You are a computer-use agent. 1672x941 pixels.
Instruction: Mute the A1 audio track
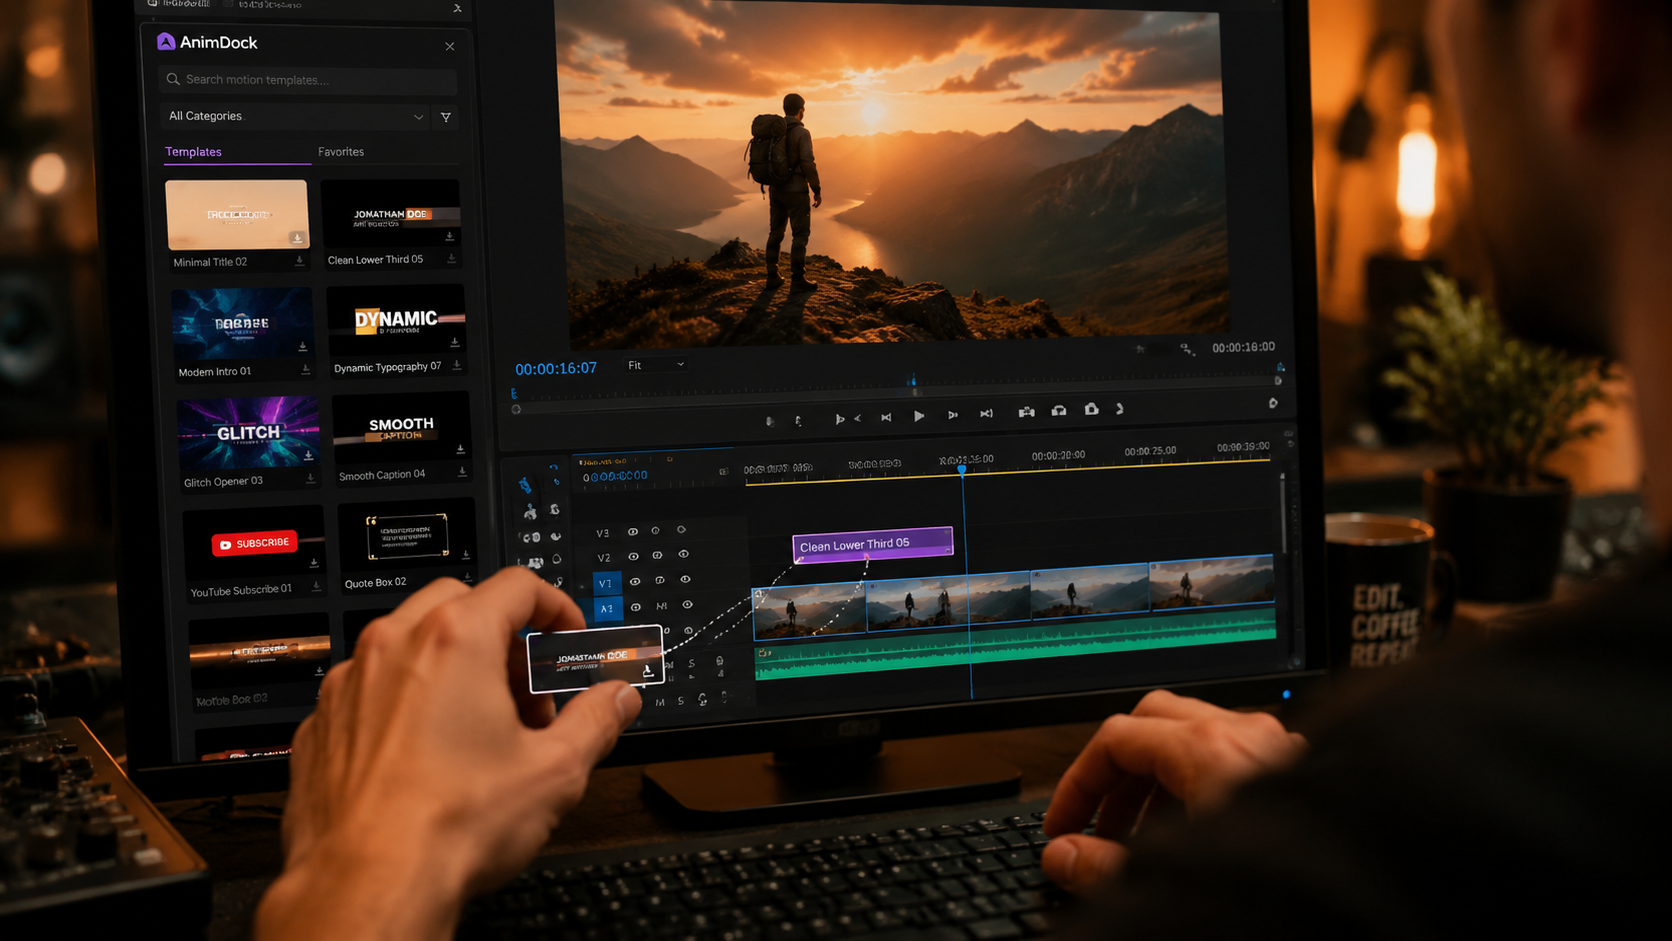pos(661,606)
